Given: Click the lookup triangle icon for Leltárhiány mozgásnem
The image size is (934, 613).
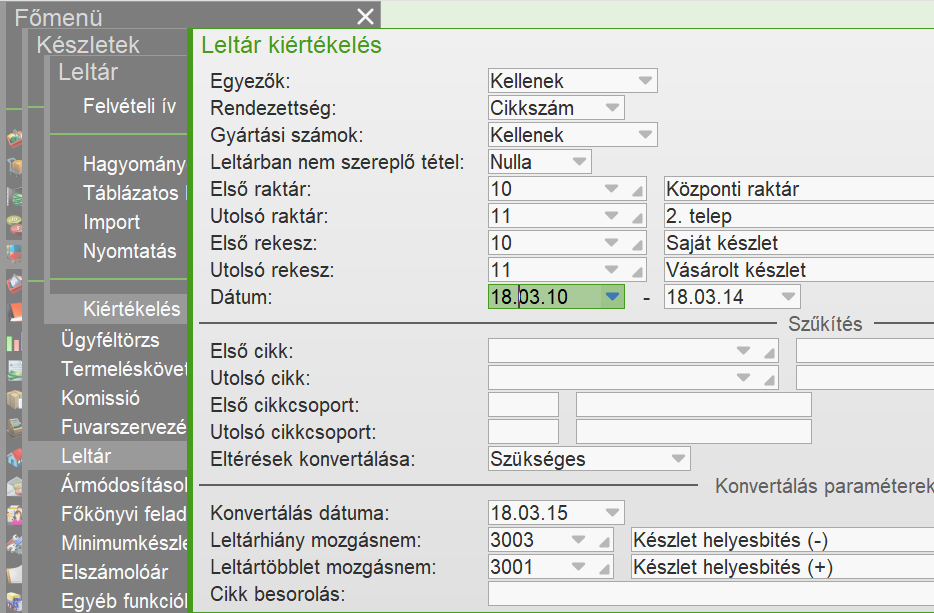Looking at the screenshot, I should 604,541.
